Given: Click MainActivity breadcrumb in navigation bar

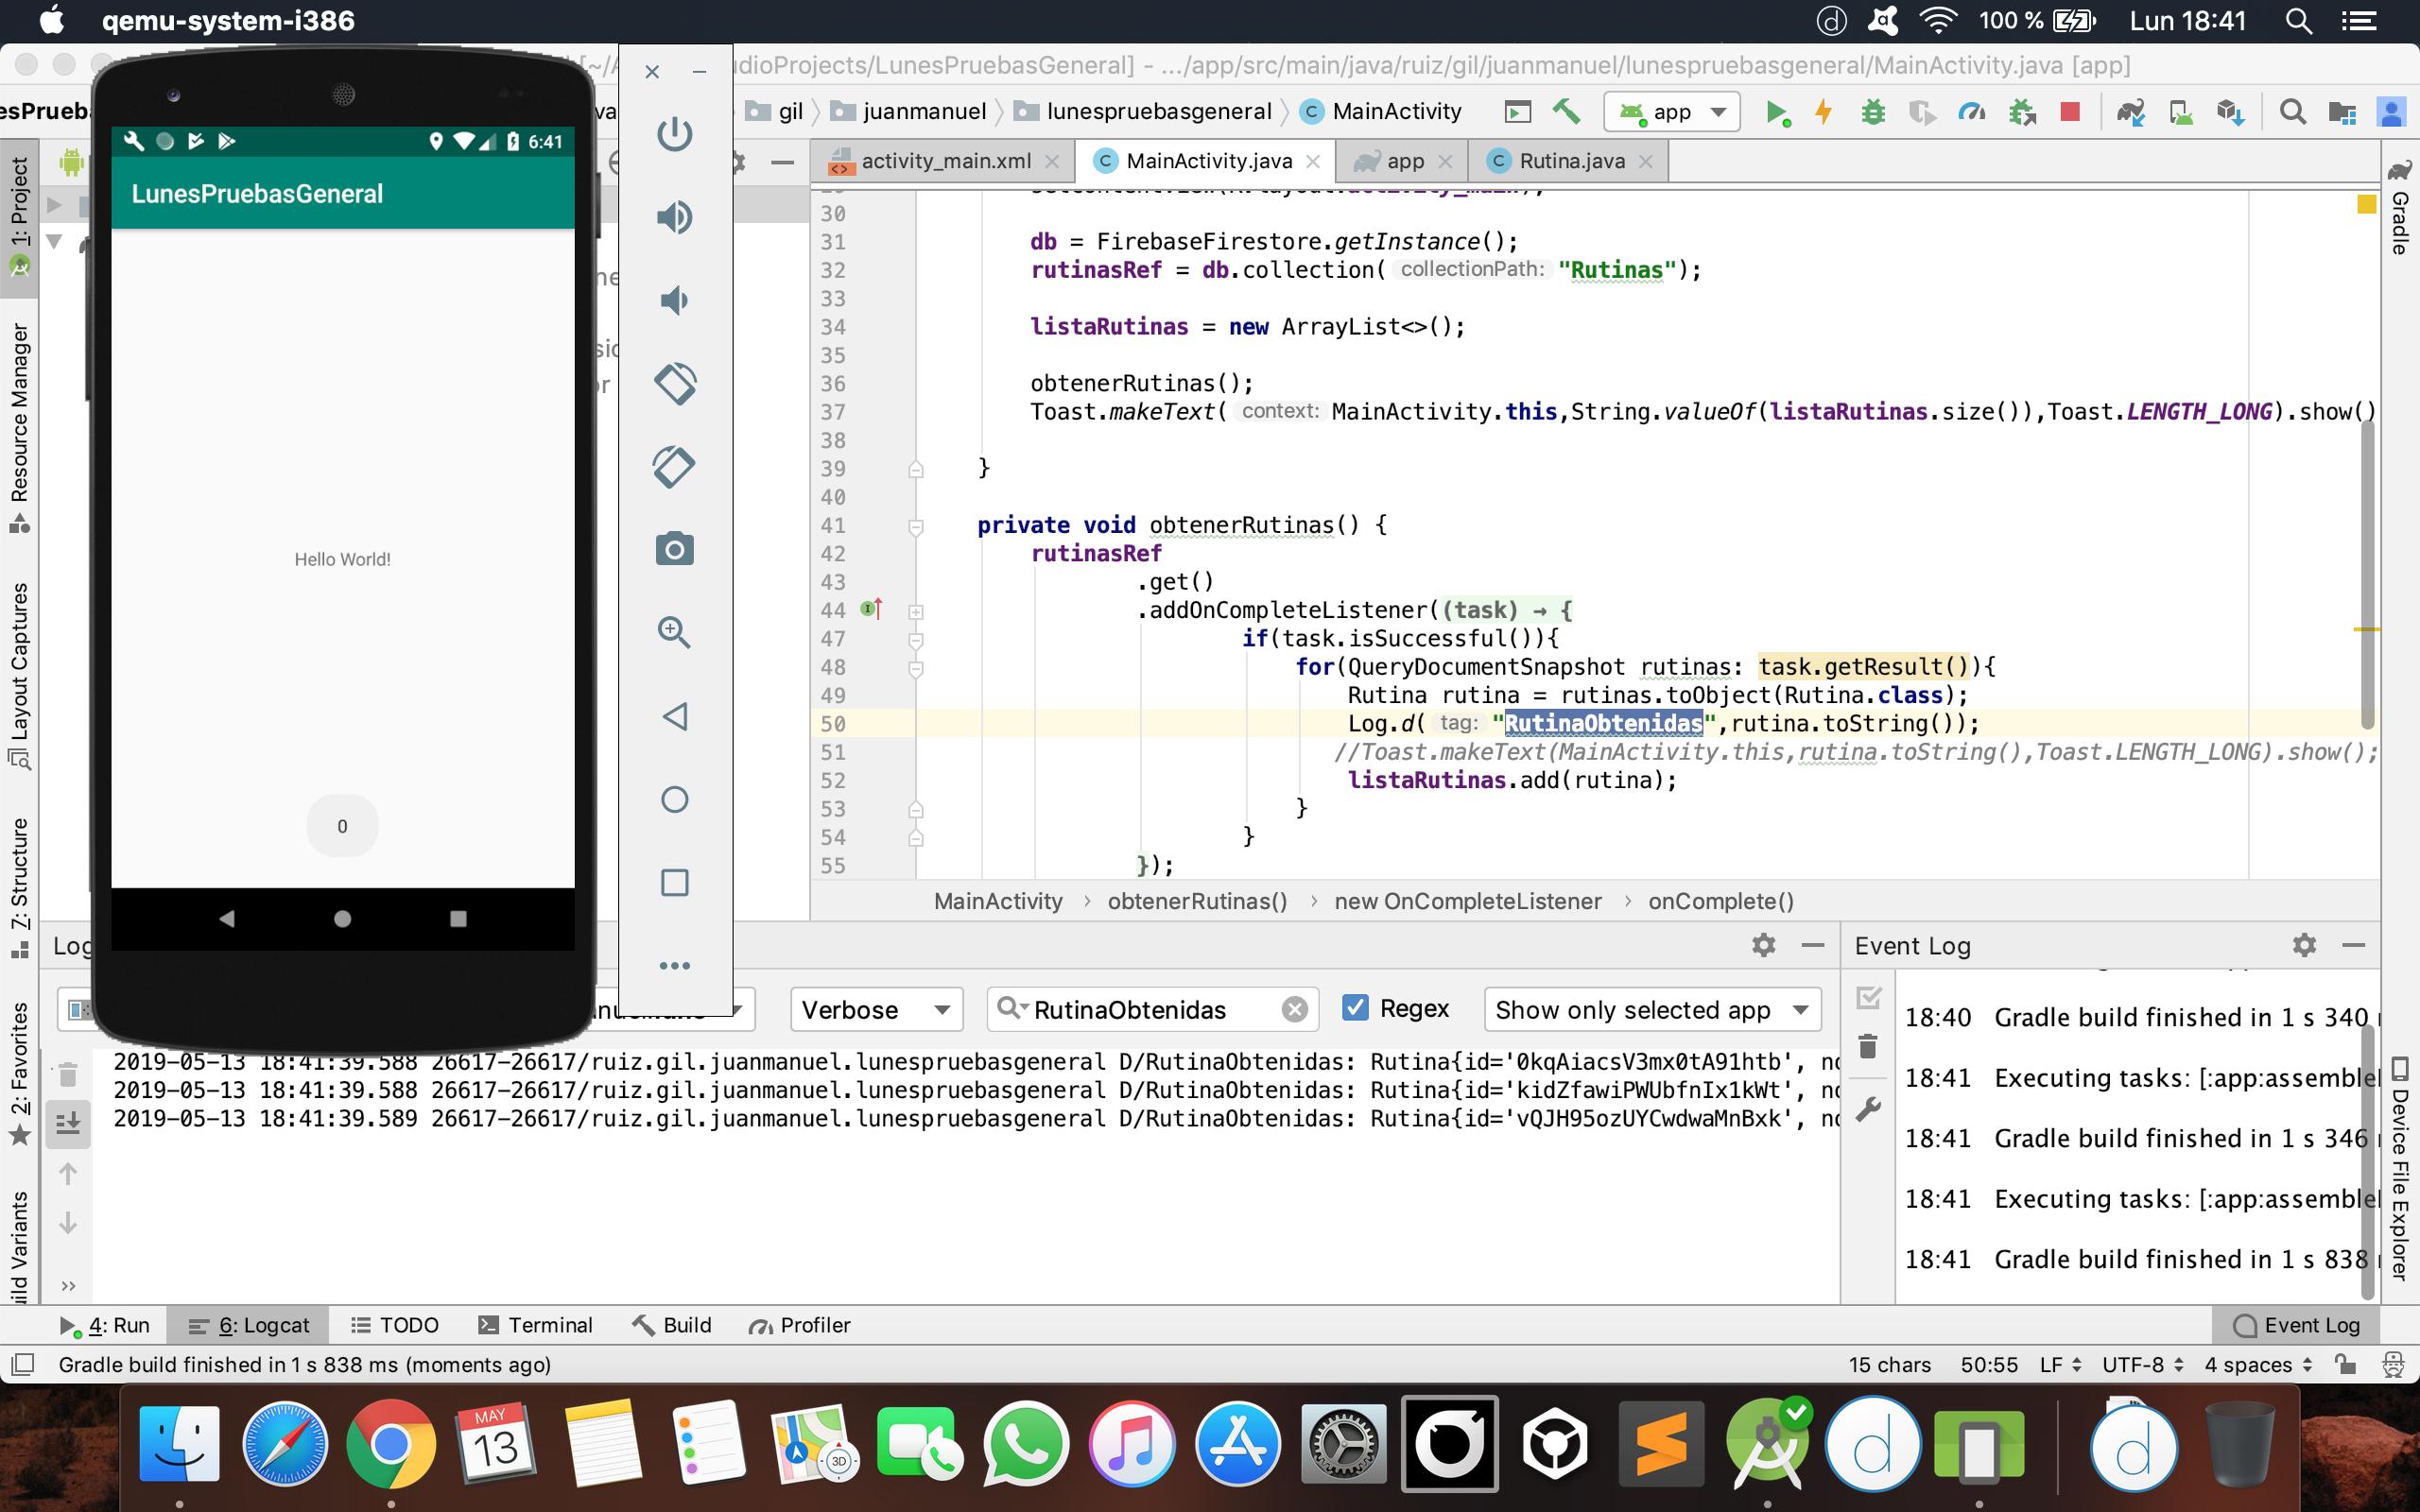Looking at the screenshot, I should click(1383, 111).
